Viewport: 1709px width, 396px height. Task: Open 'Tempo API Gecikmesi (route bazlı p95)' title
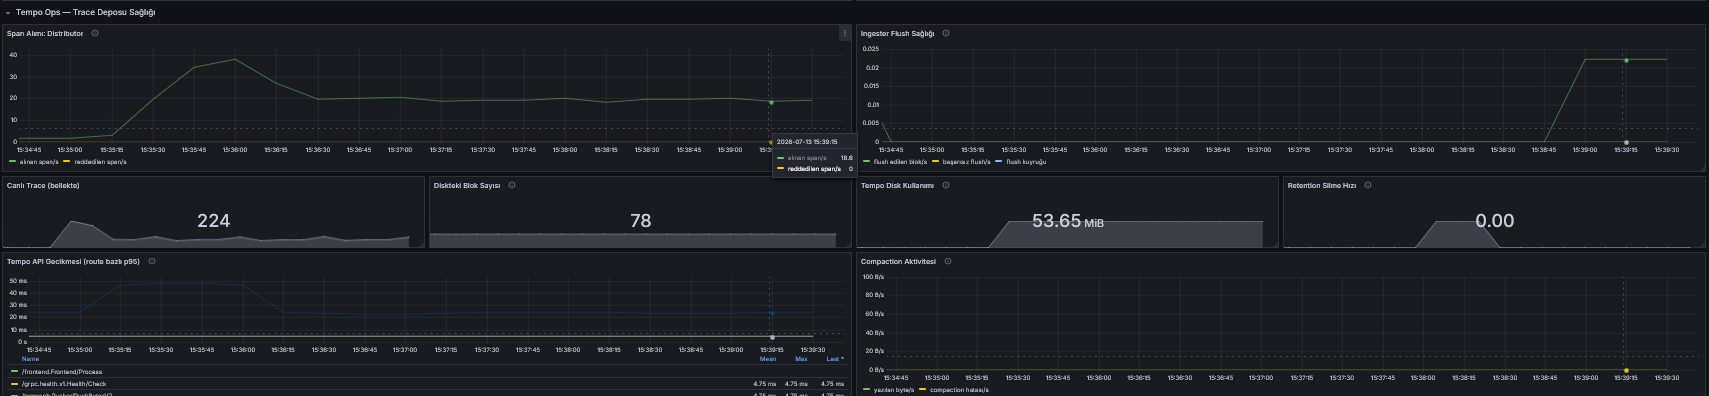(x=73, y=261)
